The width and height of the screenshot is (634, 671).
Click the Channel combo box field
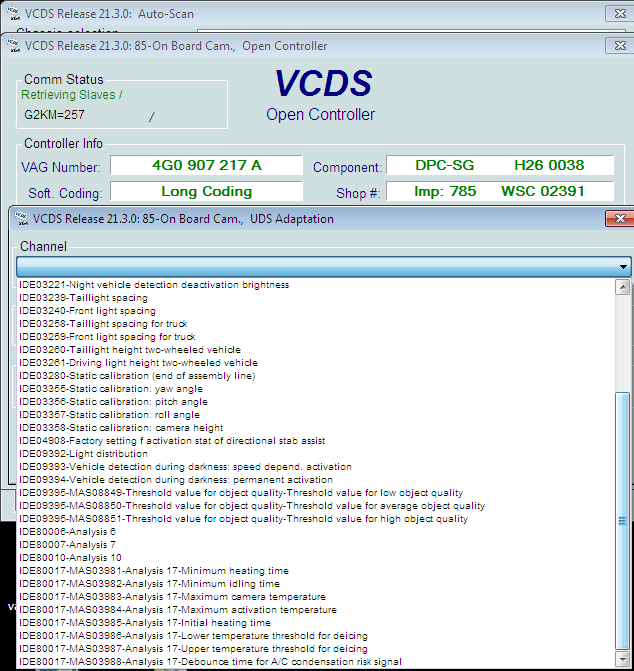(x=323, y=267)
